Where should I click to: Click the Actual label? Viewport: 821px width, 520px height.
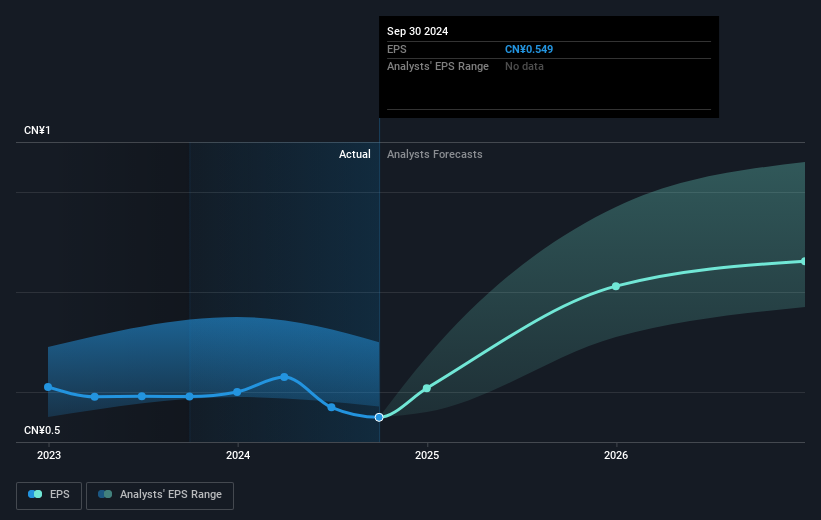point(354,154)
